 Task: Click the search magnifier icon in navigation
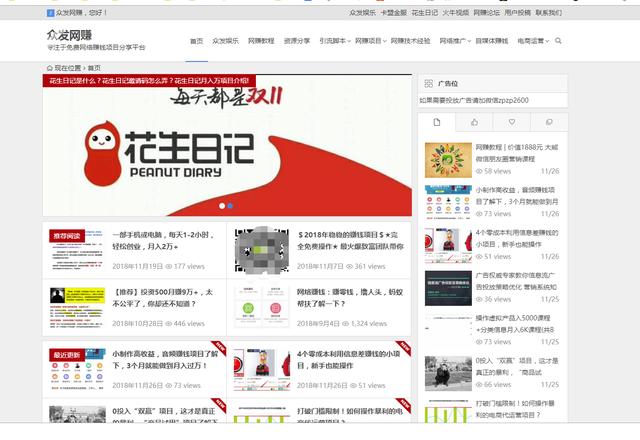(x=558, y=41)
